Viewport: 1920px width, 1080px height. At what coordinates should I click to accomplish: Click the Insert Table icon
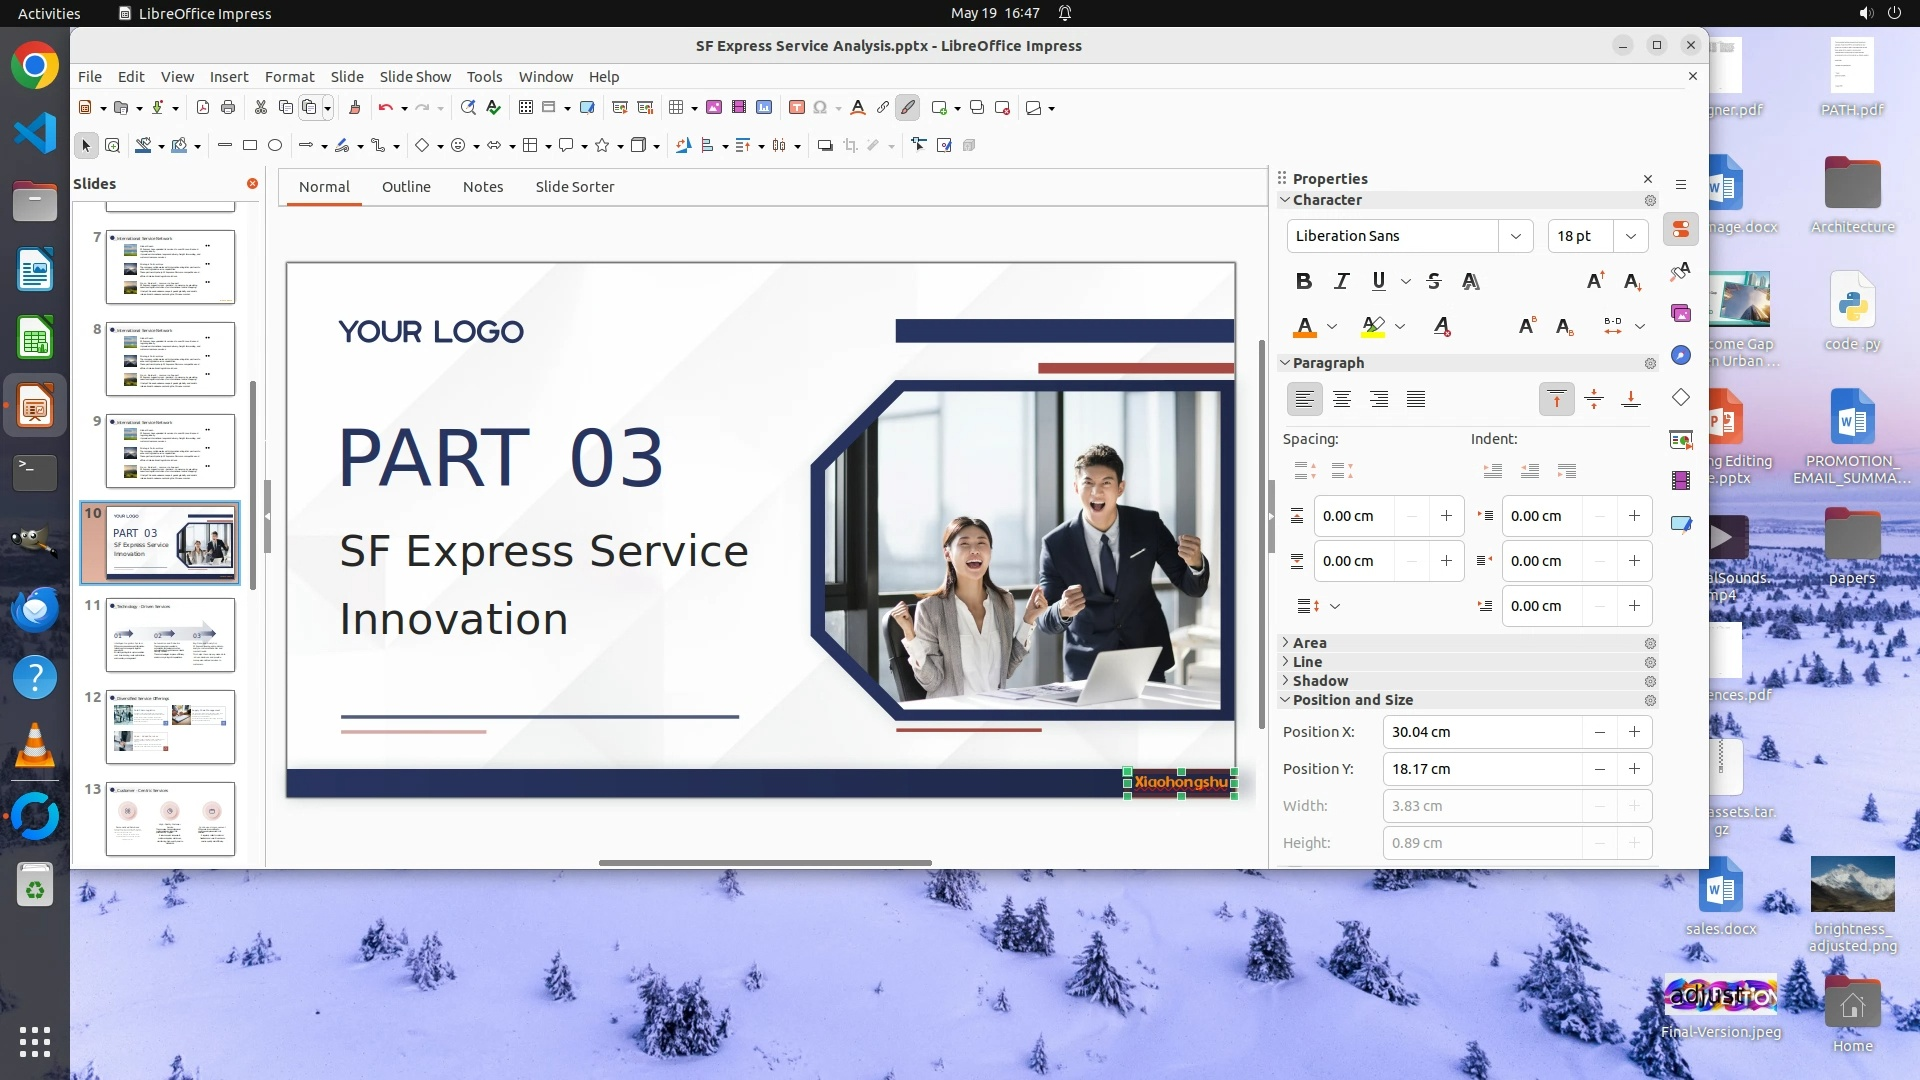tap(676, 108)
